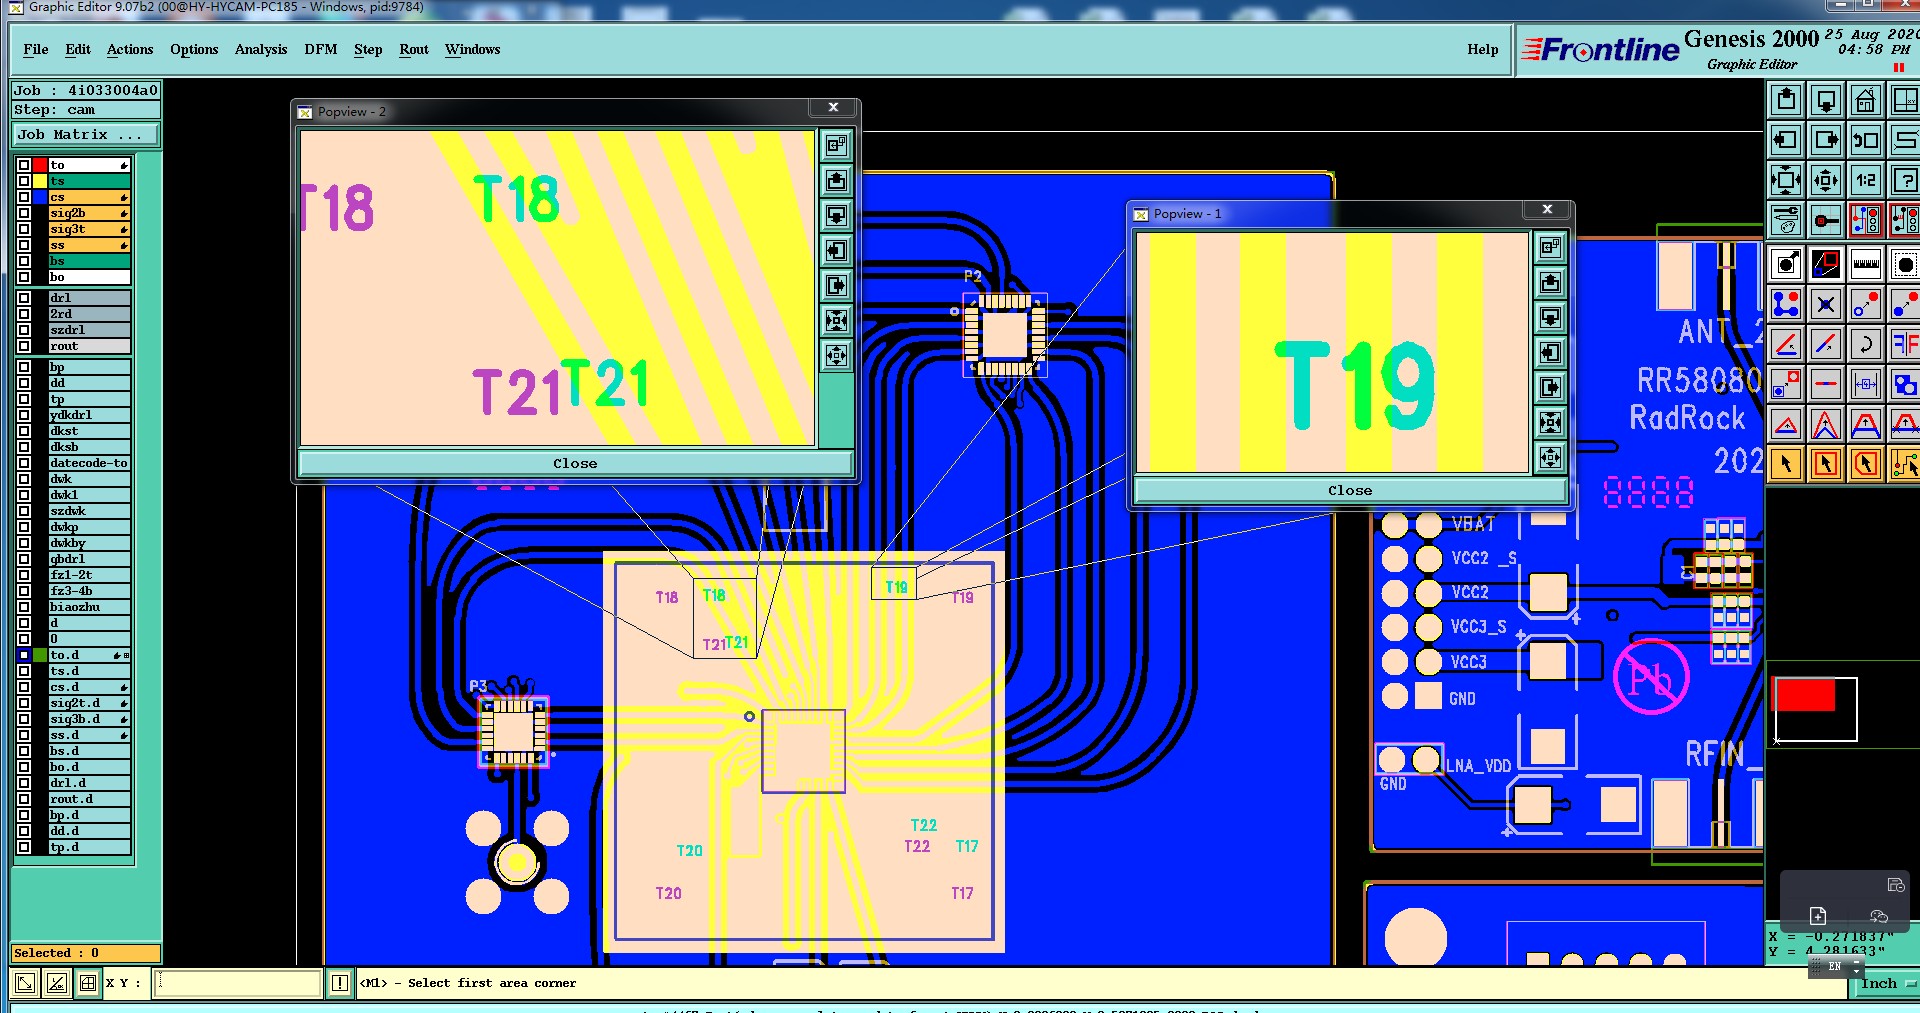Click the dimension icon with arrows between bars

tap(1866, 384)
